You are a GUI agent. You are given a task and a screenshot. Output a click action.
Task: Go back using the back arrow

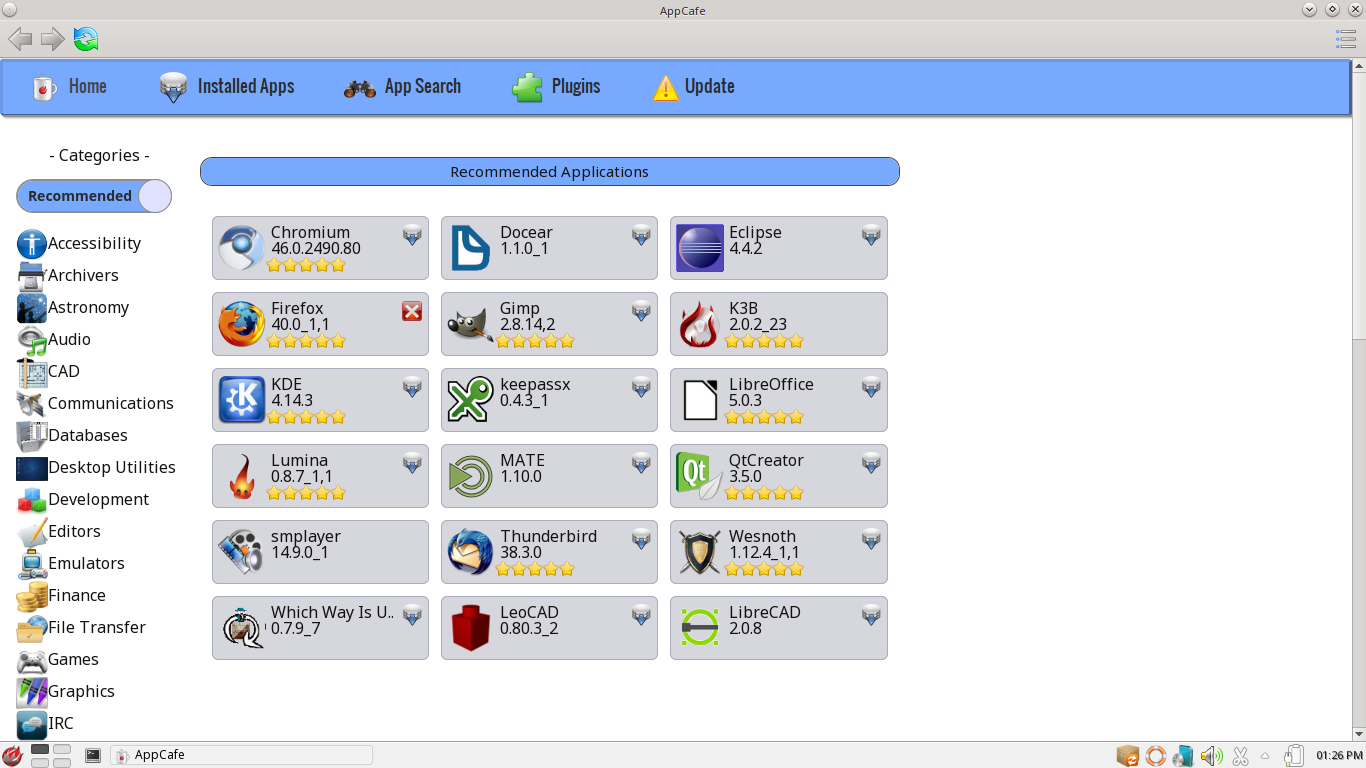(20, 39)
